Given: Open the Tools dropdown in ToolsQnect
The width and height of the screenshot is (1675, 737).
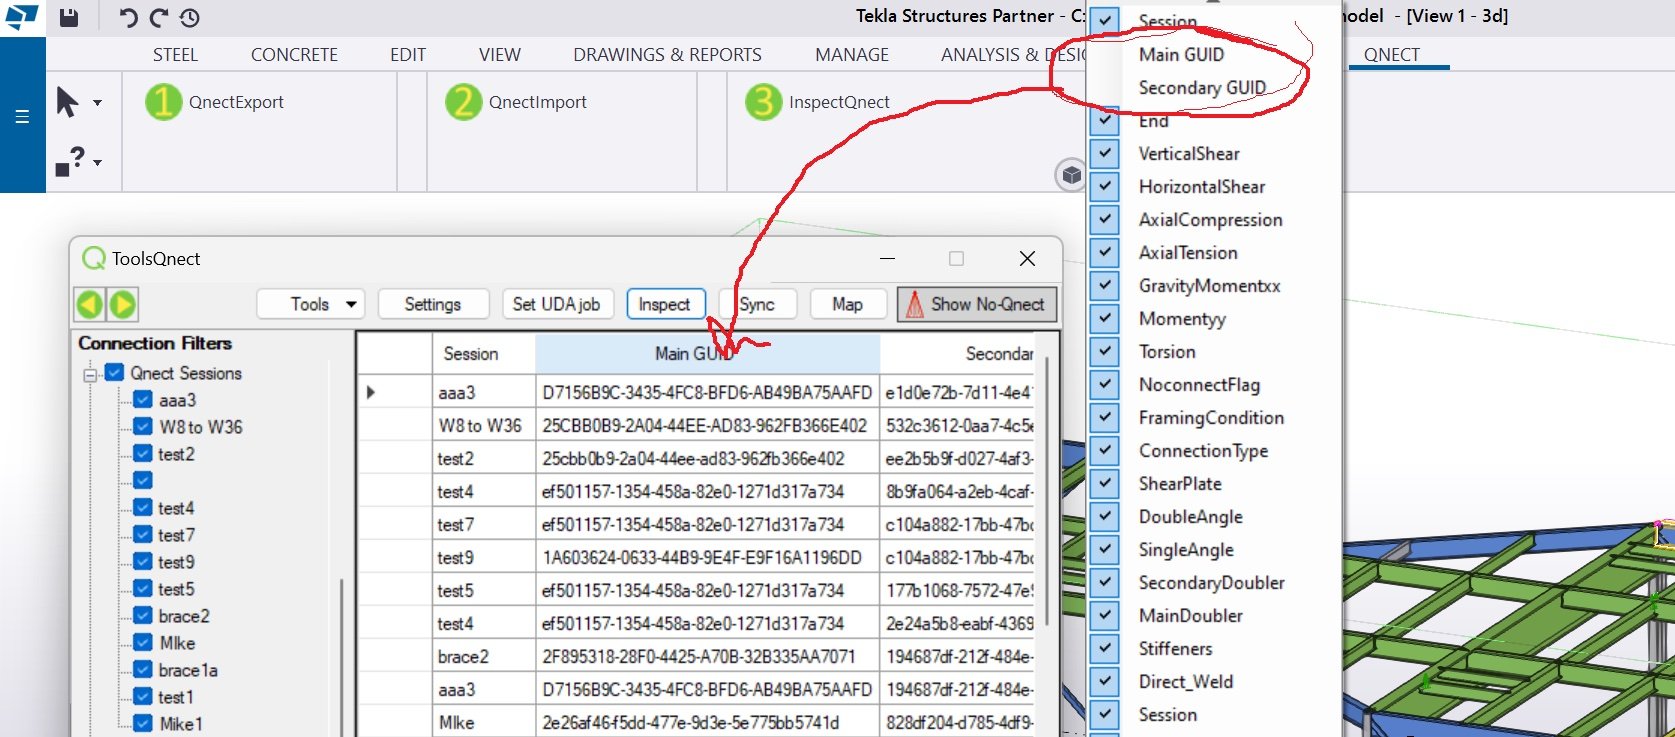Looking at the screenshot, I should pyautogui.click(x=311, y=304).
